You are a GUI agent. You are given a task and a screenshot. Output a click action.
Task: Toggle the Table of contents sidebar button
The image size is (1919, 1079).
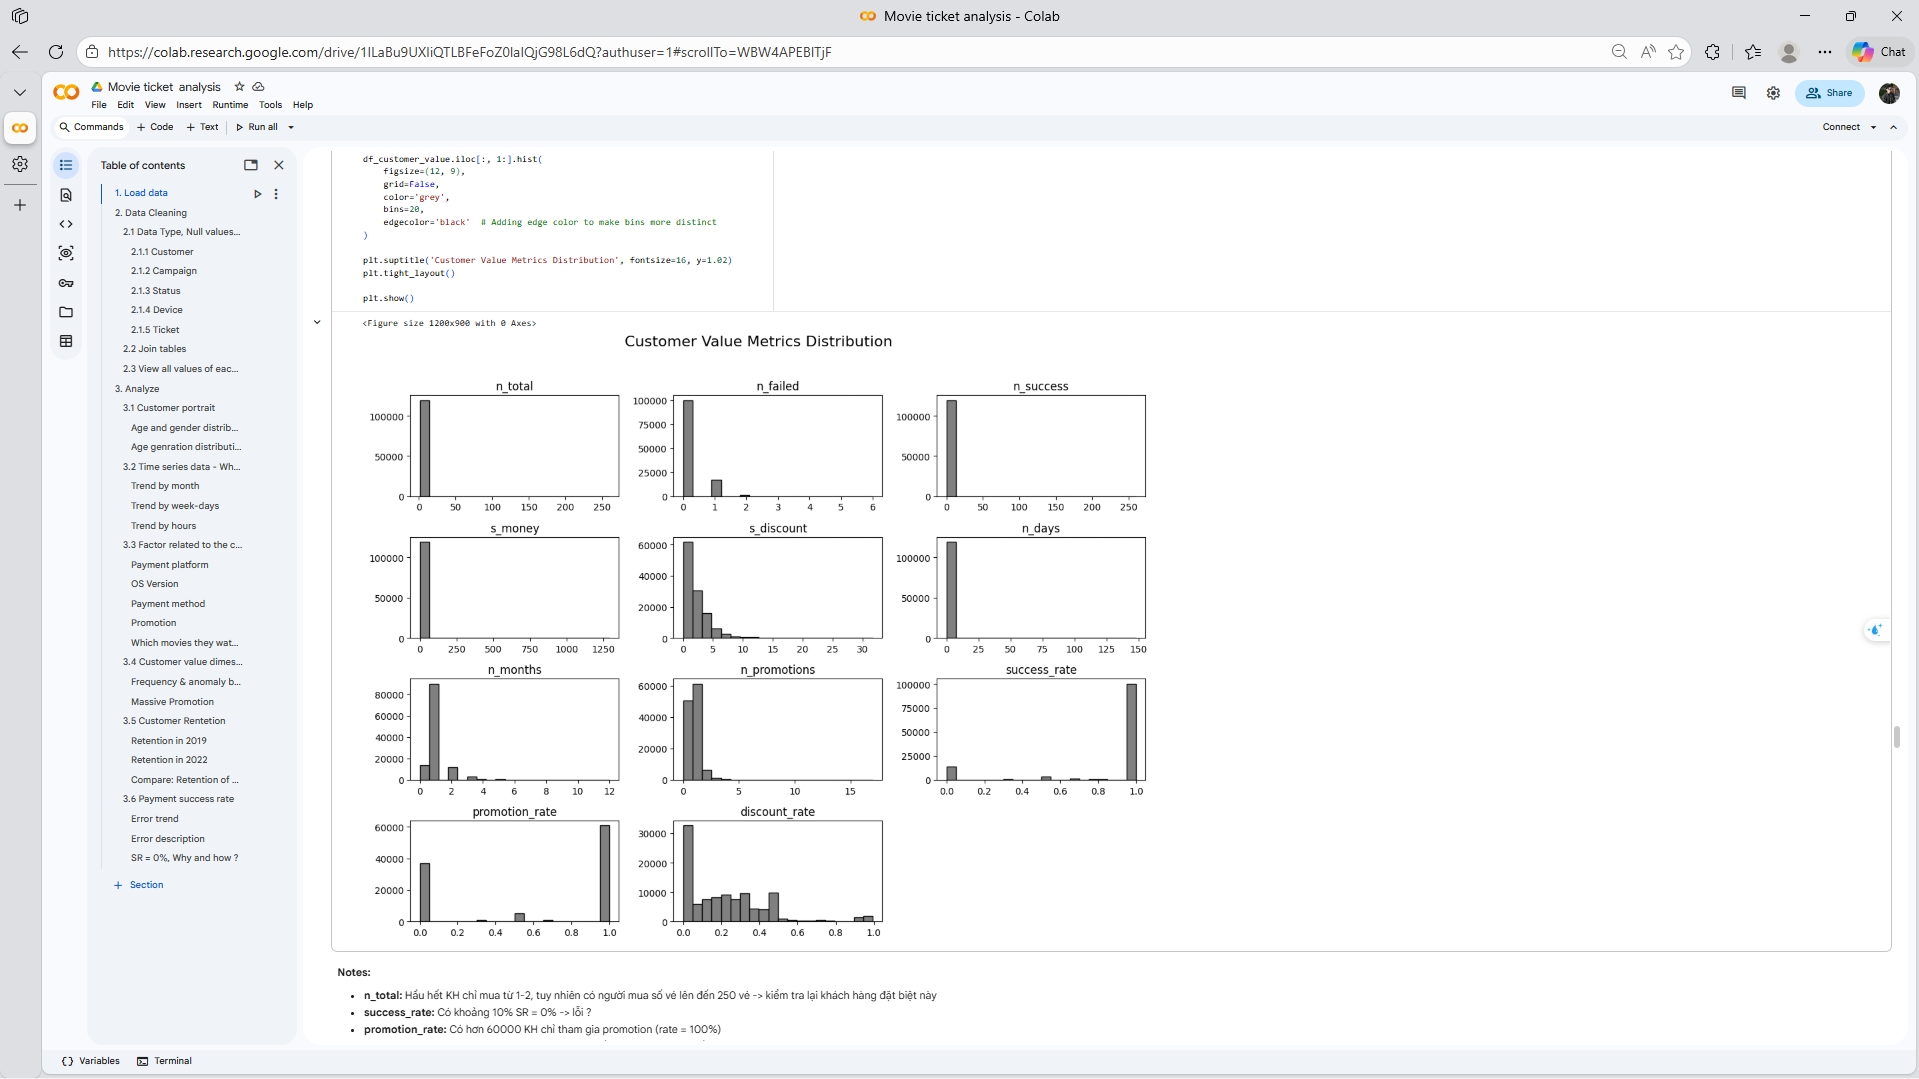point(66,165)
